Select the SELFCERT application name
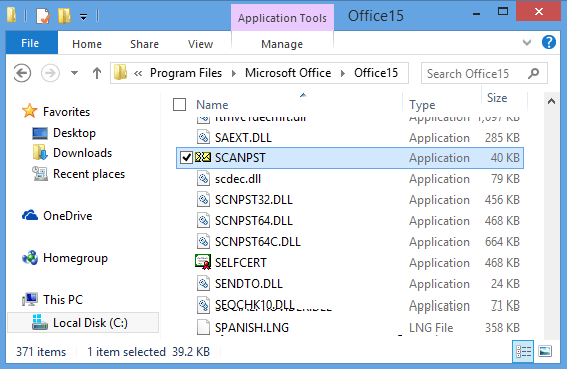 (240, 263)
